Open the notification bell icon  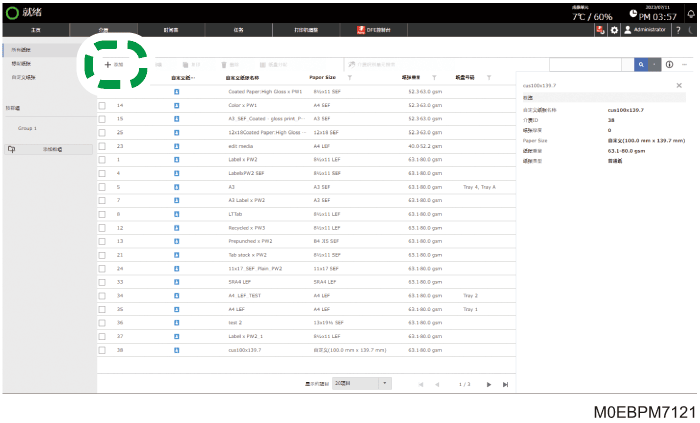[691, 13]
